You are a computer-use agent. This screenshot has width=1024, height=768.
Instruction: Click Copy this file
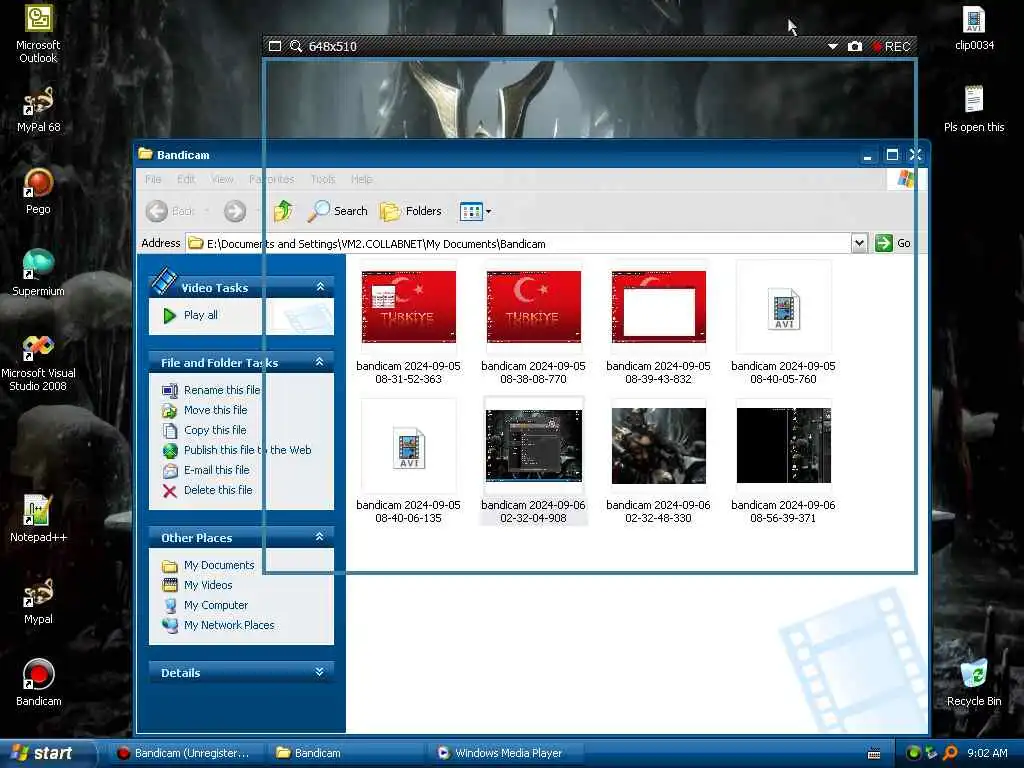(215, 430)
